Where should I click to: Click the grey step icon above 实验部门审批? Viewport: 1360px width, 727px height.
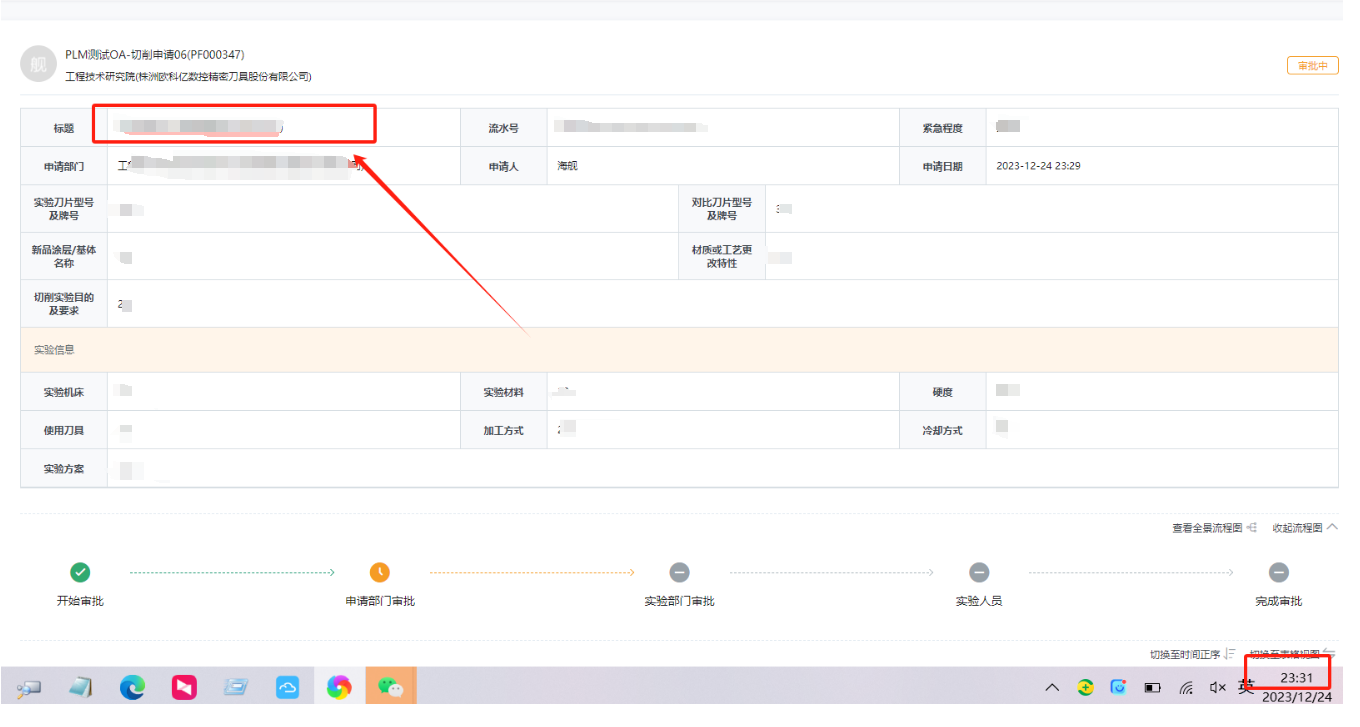[x=679, y=572]
